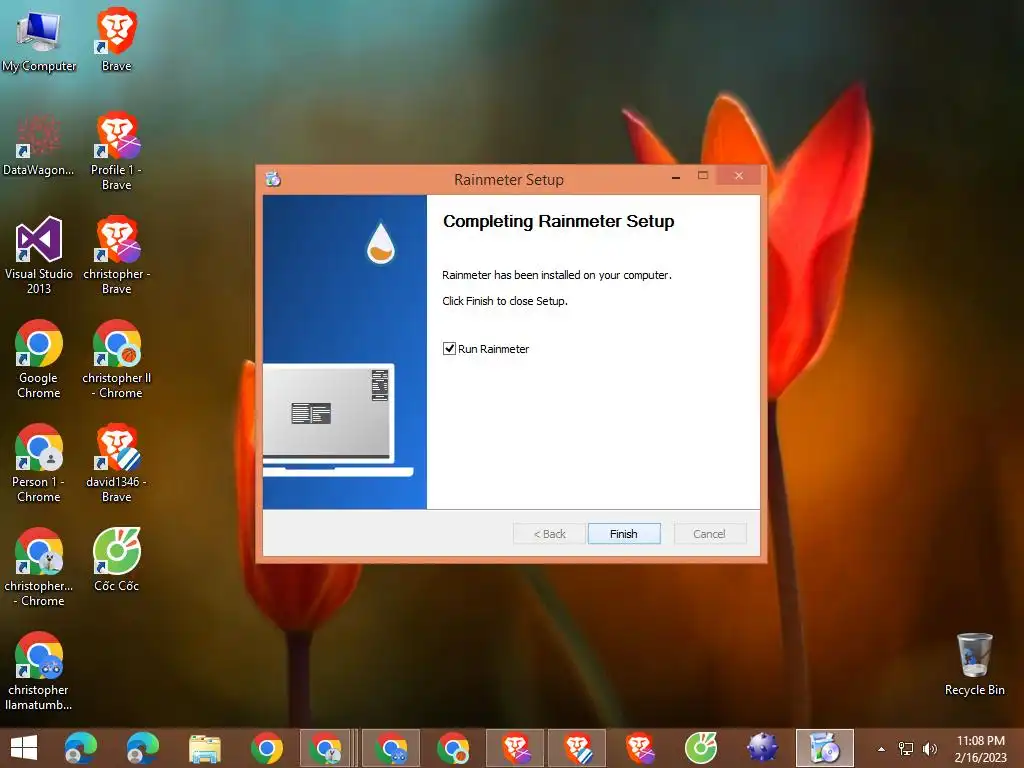Click the greyed-out Back button
Viewport: 1024px width, 768px height.
click(x=549, y=534)
